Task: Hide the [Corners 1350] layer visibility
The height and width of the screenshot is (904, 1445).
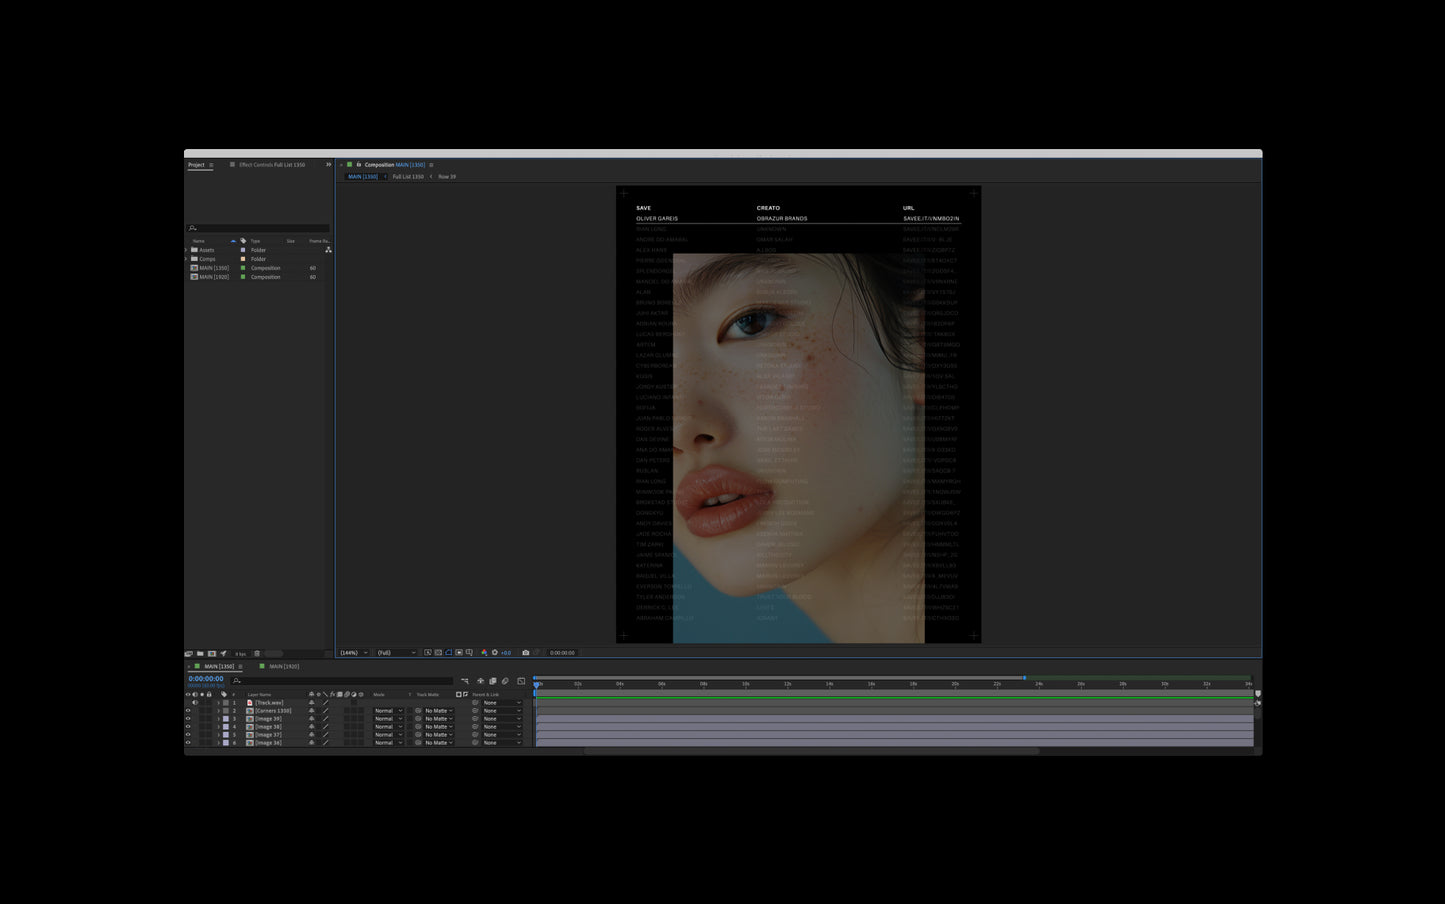Action: click(188, 711)
